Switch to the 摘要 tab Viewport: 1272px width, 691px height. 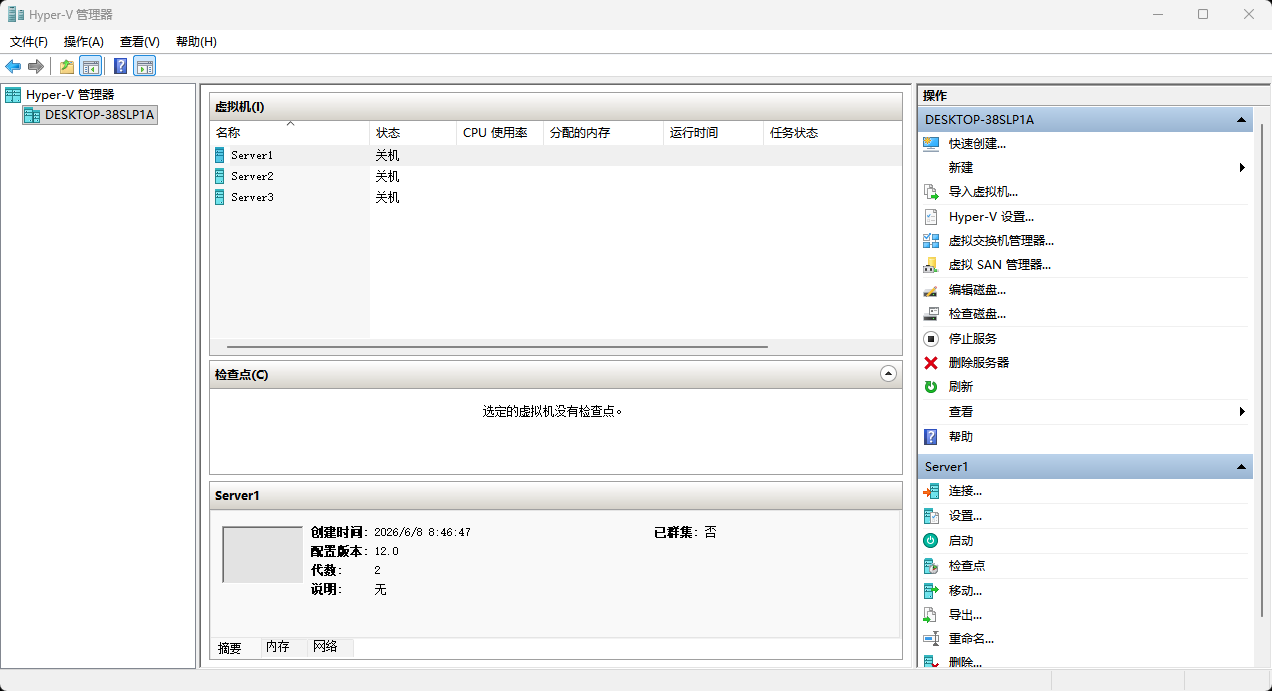[x=230, y=648]
